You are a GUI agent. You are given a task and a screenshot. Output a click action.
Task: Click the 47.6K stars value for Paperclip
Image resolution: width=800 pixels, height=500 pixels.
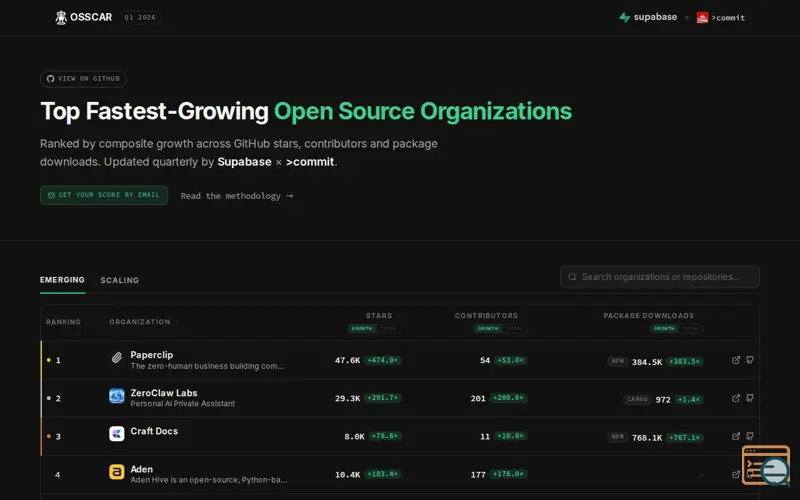[x=347, y=360]
